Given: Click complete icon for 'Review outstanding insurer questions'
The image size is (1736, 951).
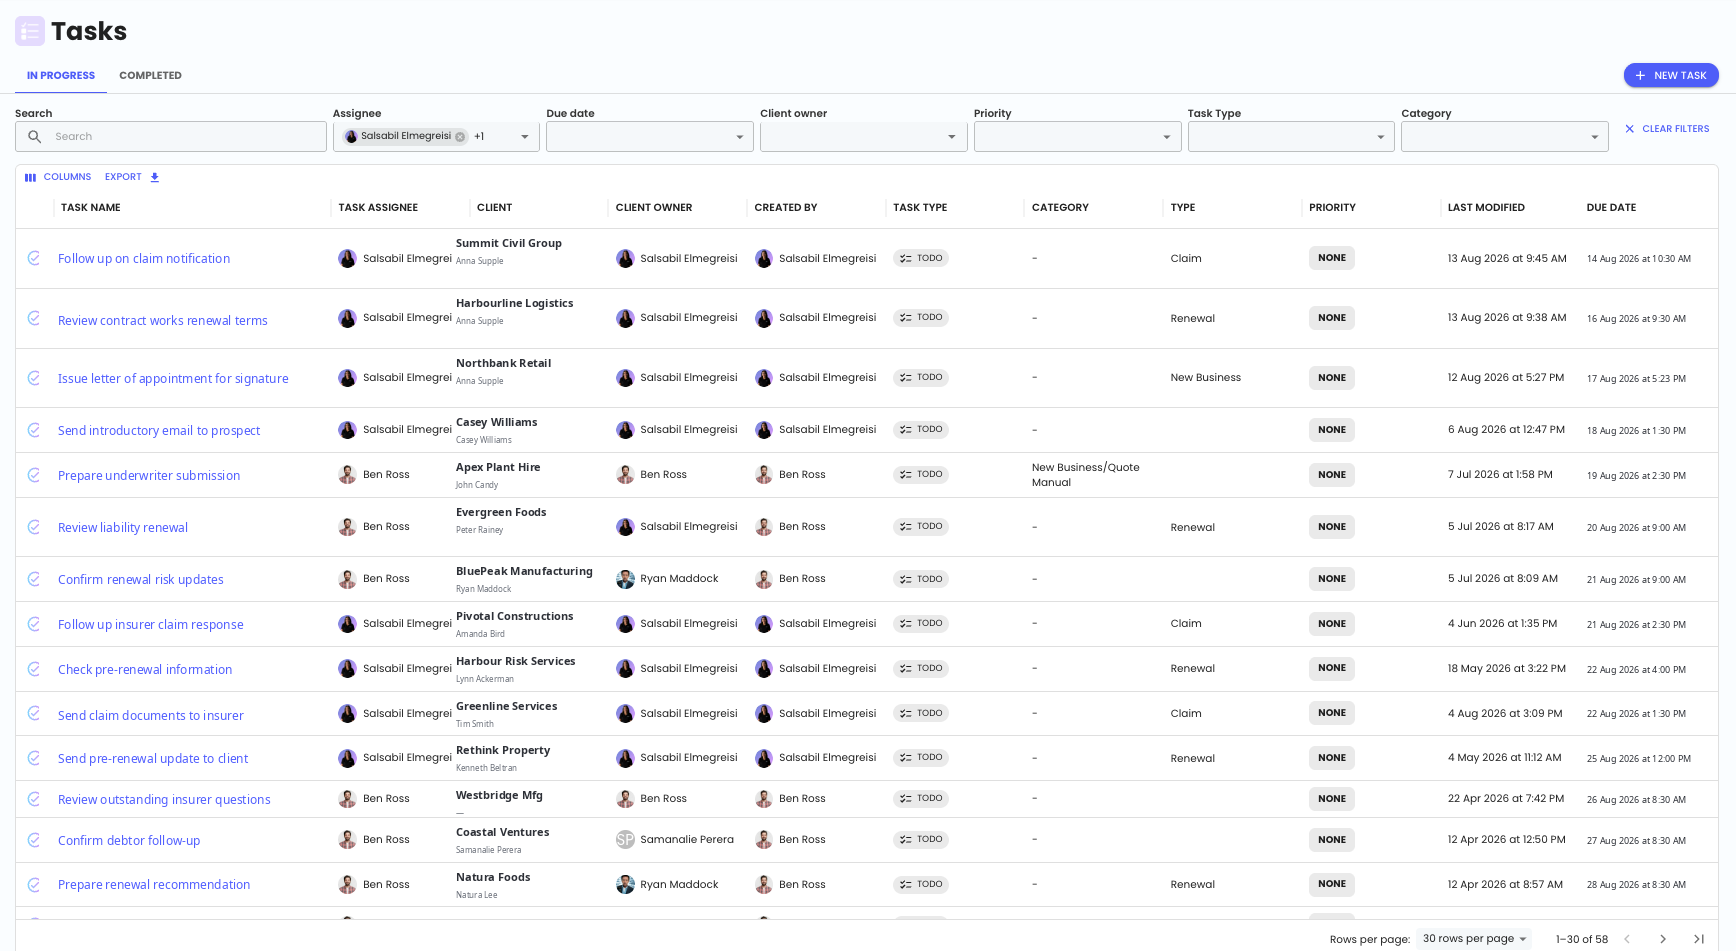Looking at the screenshot, I should click(x=34, y=799).
